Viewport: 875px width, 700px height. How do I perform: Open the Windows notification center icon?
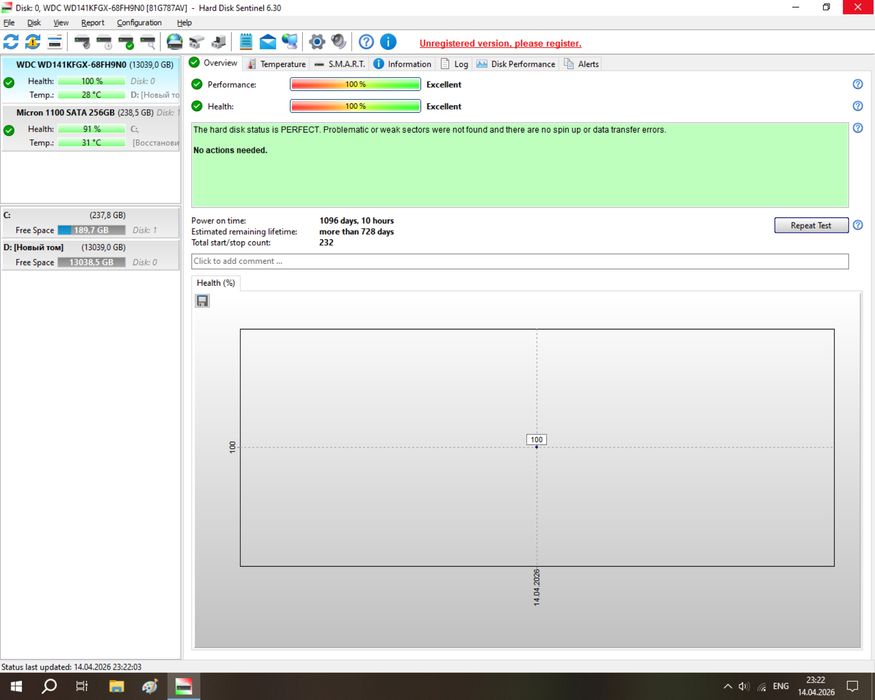(852, 686)
